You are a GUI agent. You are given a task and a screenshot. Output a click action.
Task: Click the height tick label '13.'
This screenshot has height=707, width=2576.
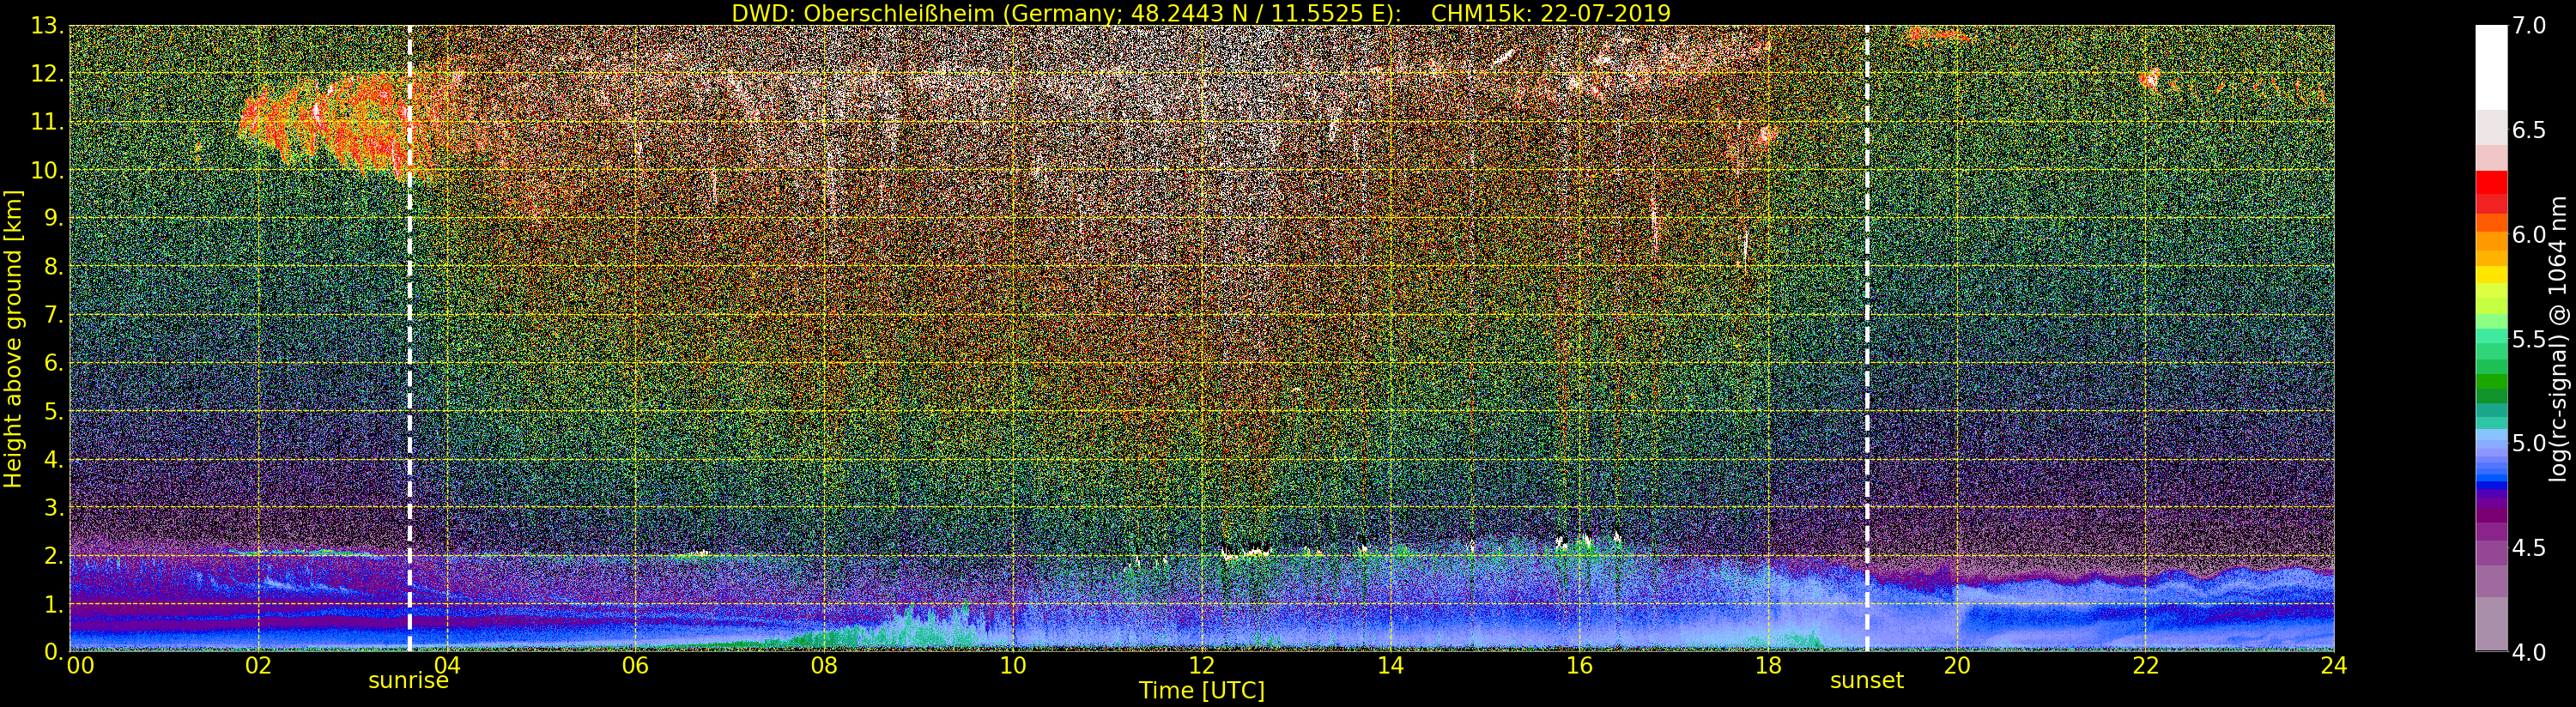(47, 26)
